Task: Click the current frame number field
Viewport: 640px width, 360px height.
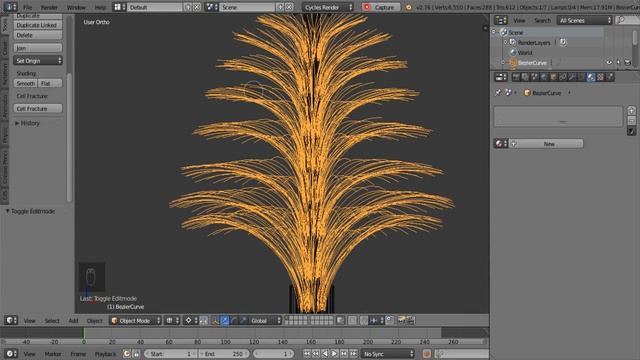Action: 273,353
